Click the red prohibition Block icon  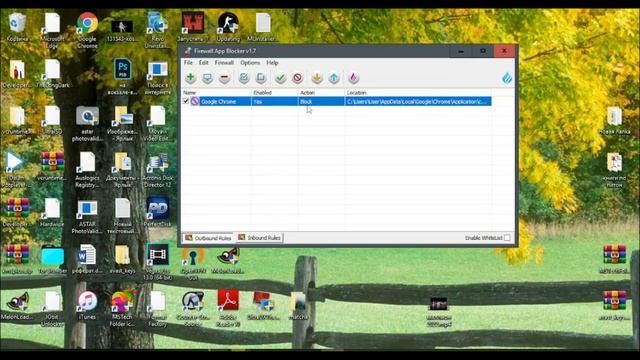click(298, 78)
